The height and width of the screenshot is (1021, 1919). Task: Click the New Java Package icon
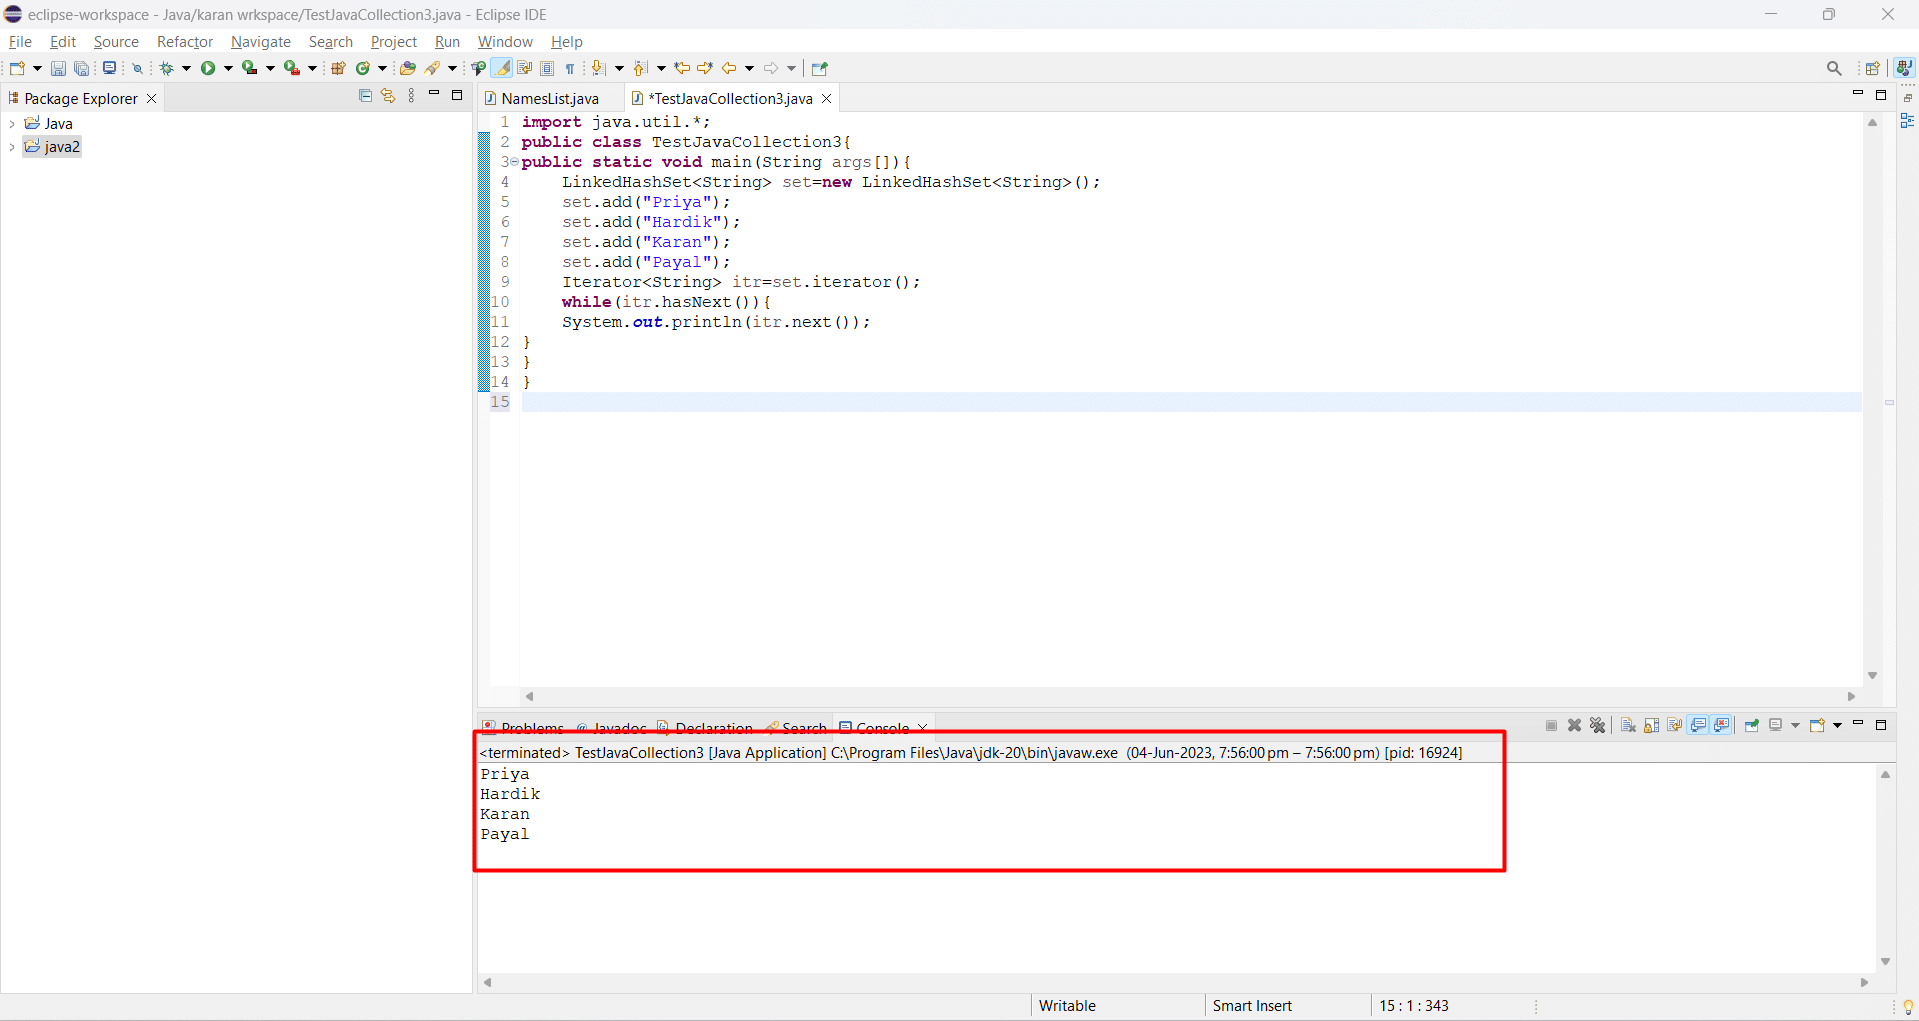point(338,68)
